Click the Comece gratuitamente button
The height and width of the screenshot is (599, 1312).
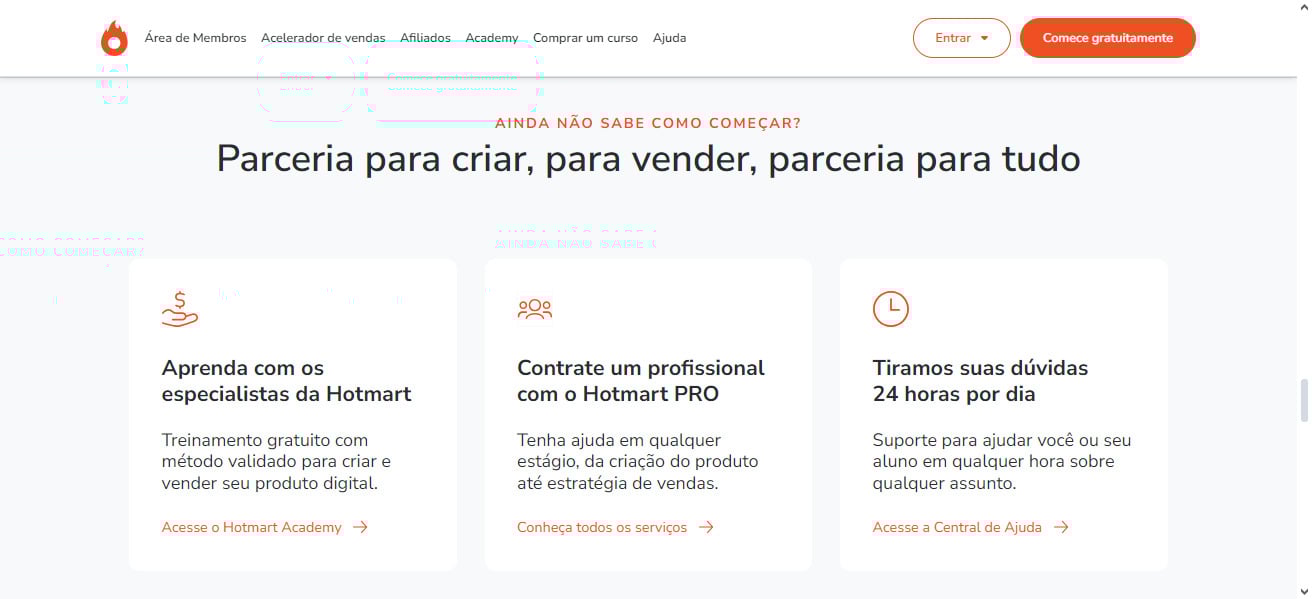tap(1107, 38)
